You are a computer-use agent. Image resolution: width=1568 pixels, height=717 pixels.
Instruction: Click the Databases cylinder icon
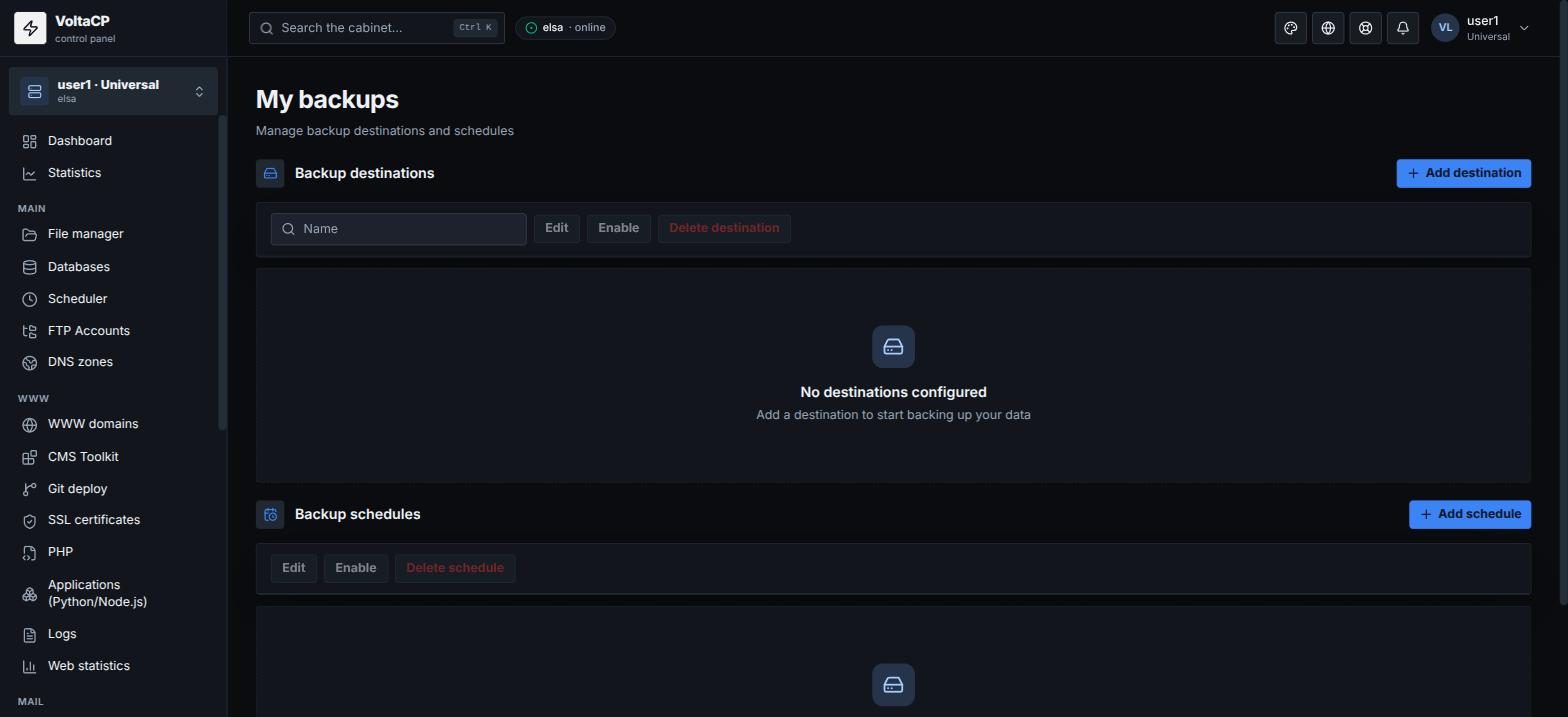(x=30, y=267)
